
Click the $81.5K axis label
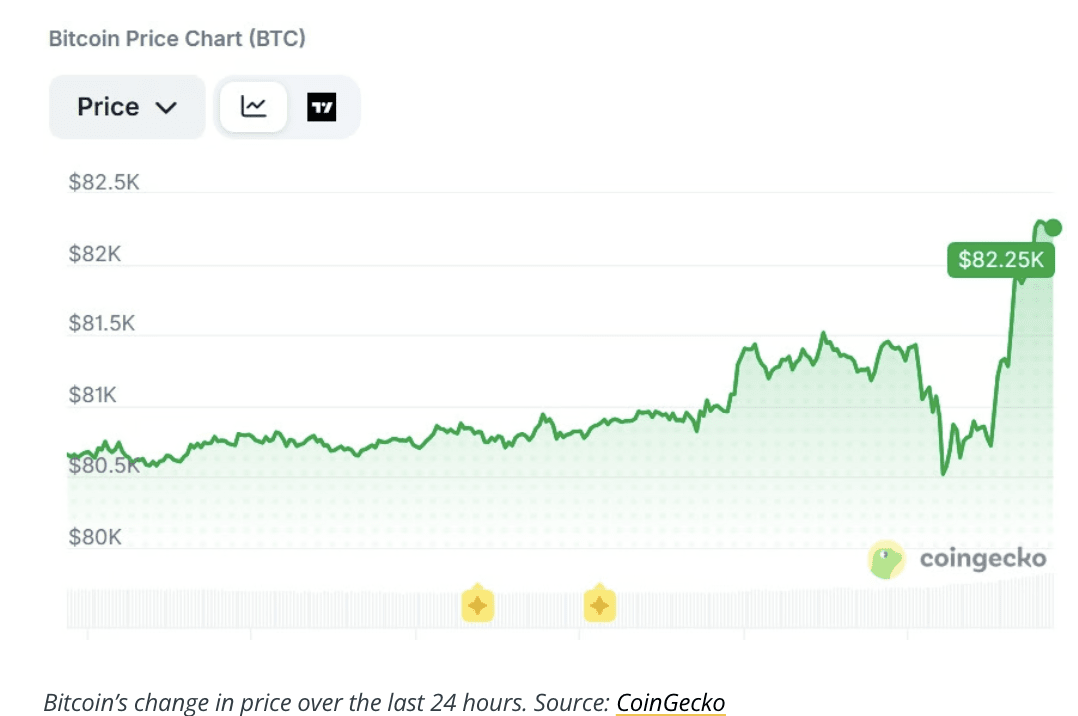[x=102, y=323]
